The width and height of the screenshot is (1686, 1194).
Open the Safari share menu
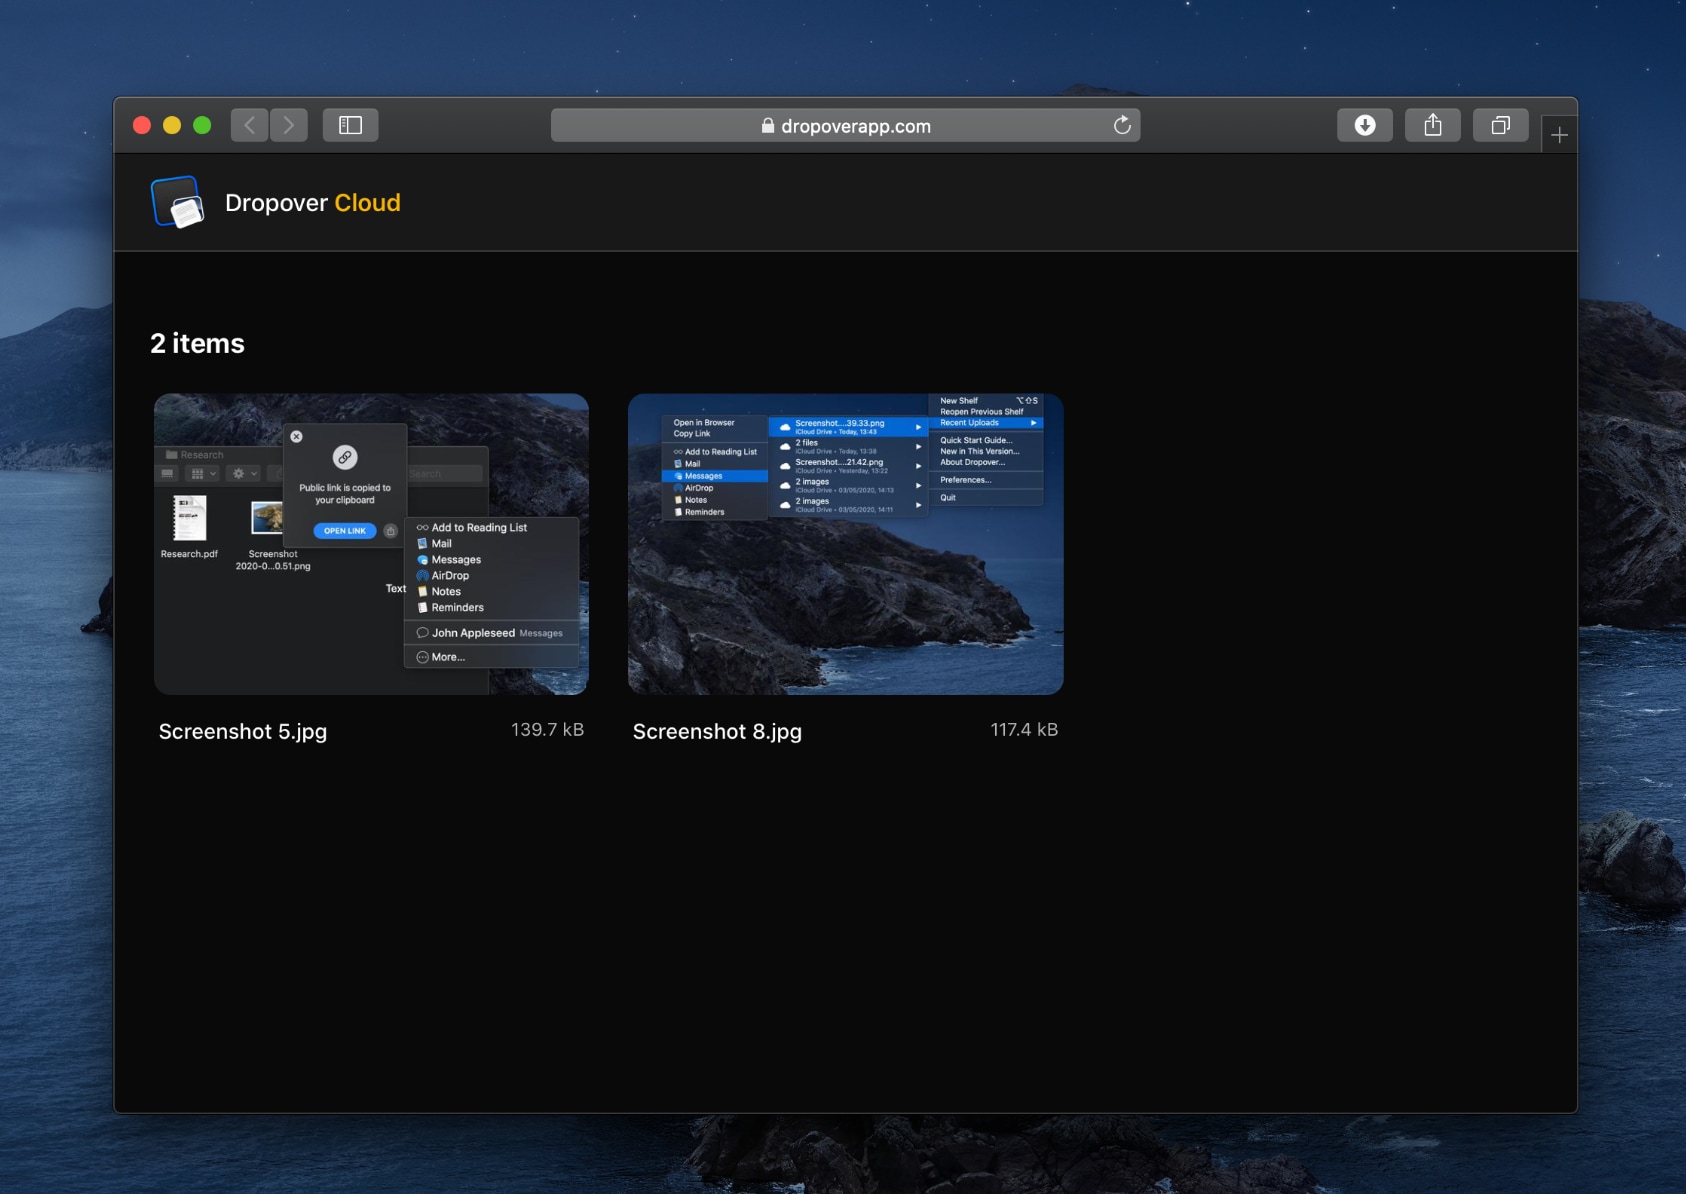click(x=1432, y=125)
